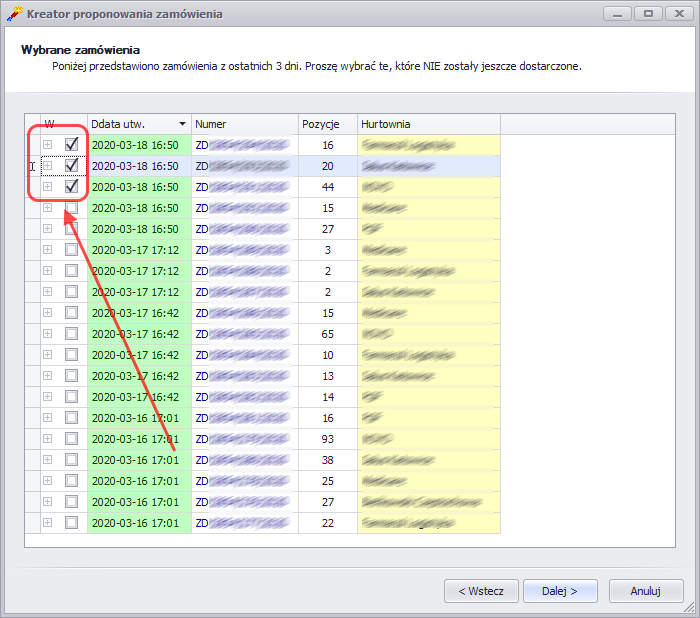Expand the order row with 14 positions
The height and width of the screenshot is (618, 700).
coord(47,396)
